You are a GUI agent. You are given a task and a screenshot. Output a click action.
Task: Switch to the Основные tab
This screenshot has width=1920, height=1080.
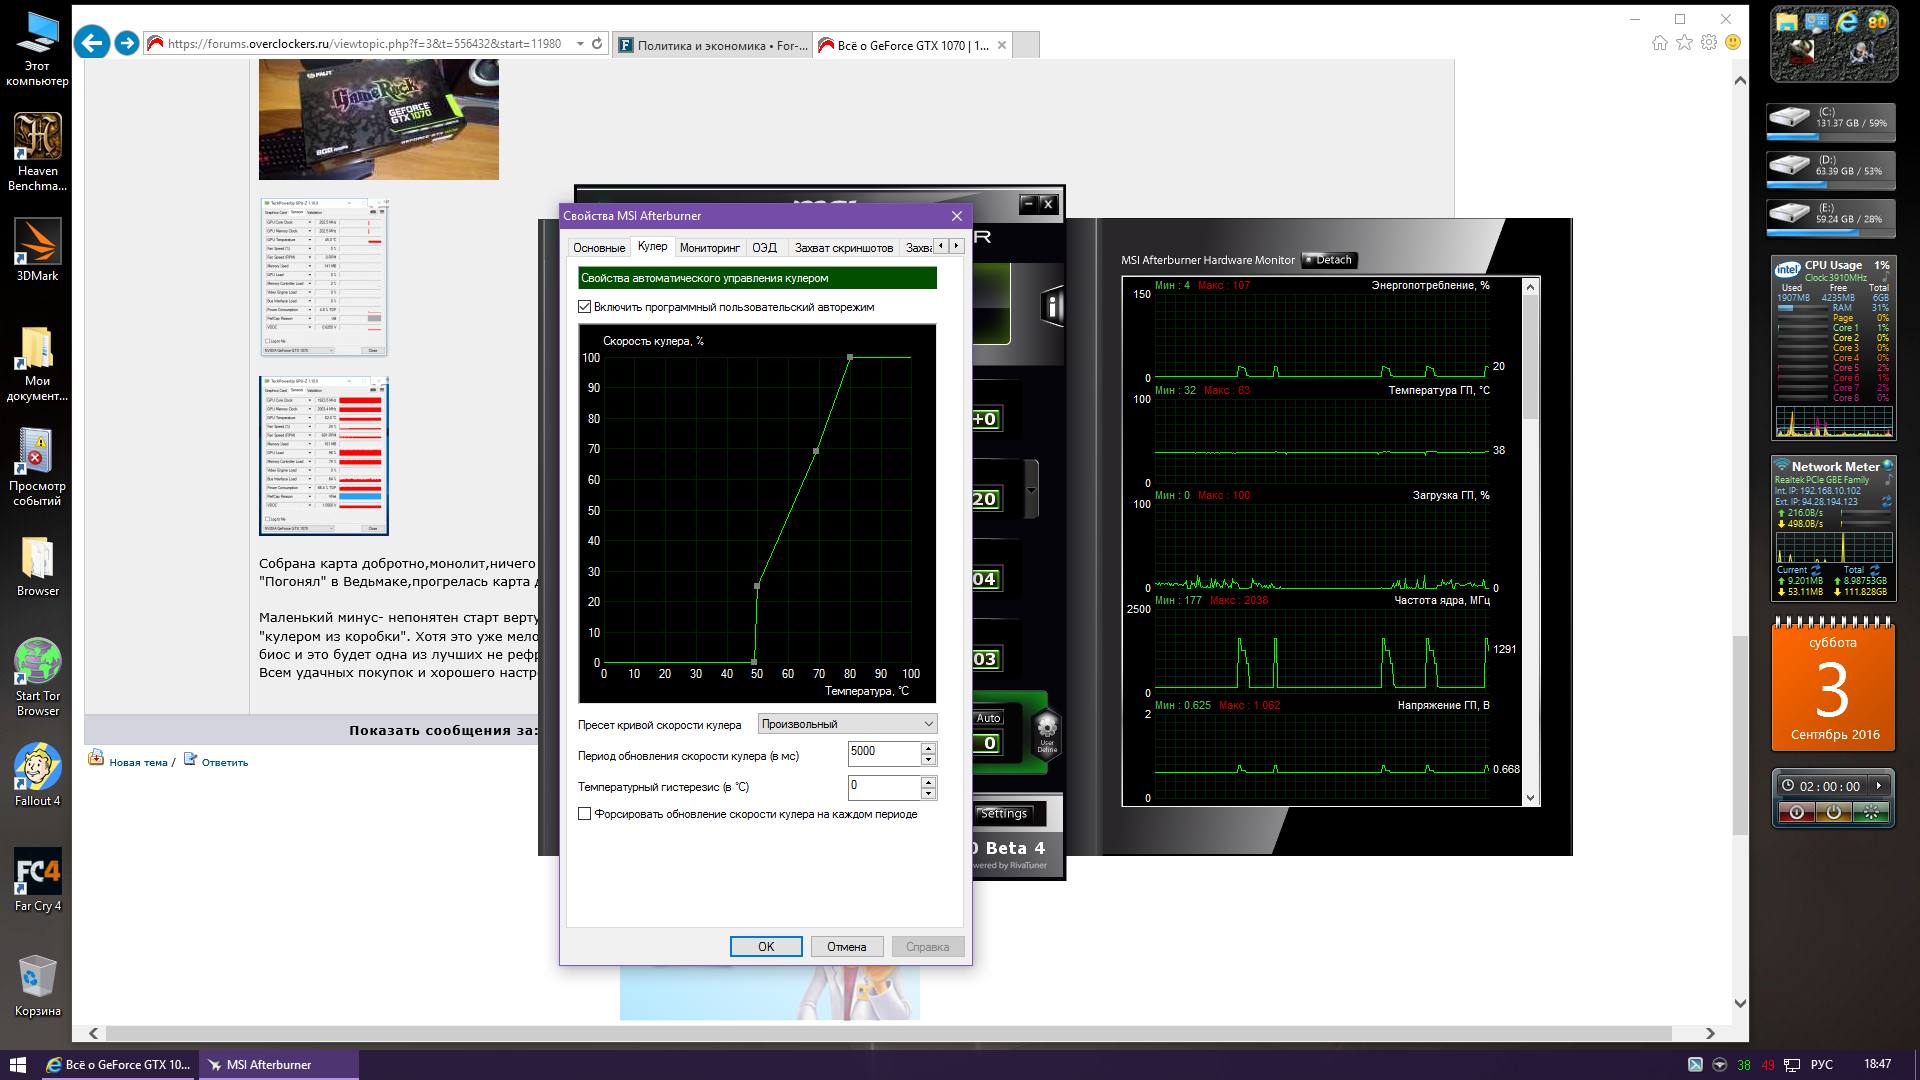[x=599, y=248]
